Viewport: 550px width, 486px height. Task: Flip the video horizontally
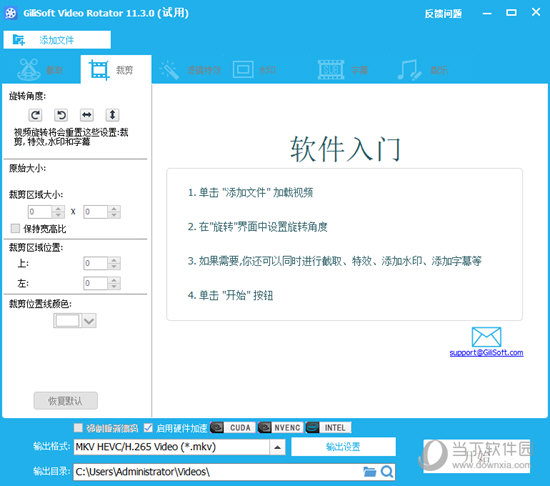(87, 115)
